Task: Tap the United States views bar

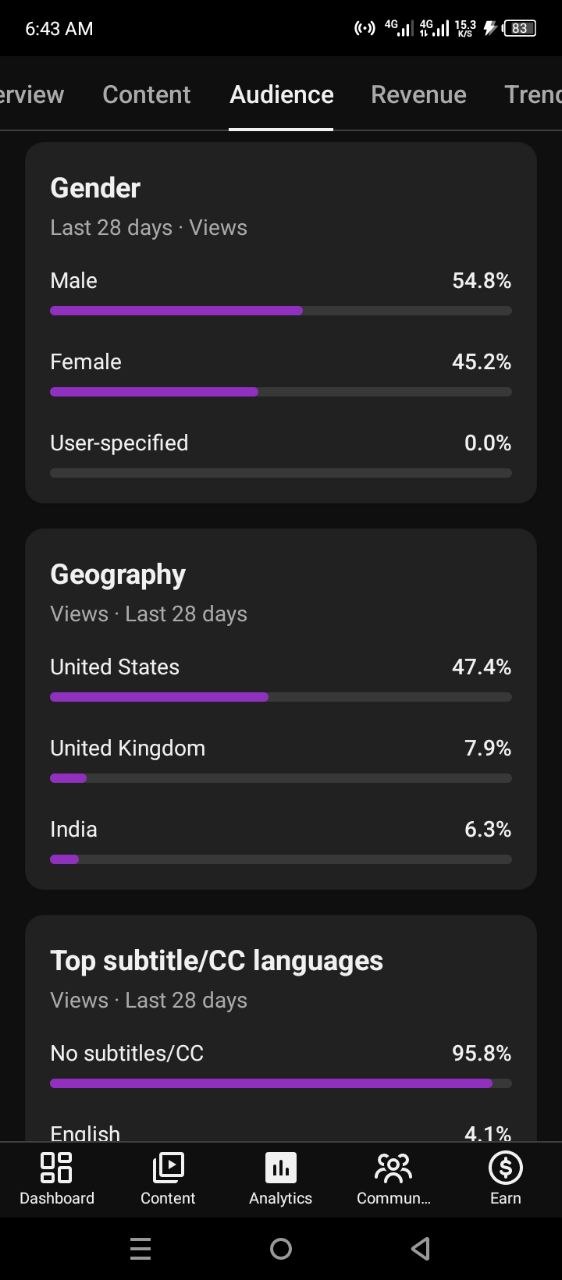Action: coord(281,697)
